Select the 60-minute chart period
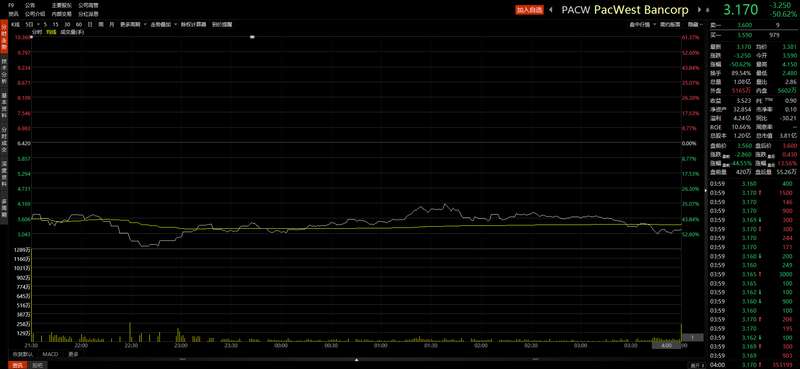This screenshot has width=800, height=369. (78, 24)
